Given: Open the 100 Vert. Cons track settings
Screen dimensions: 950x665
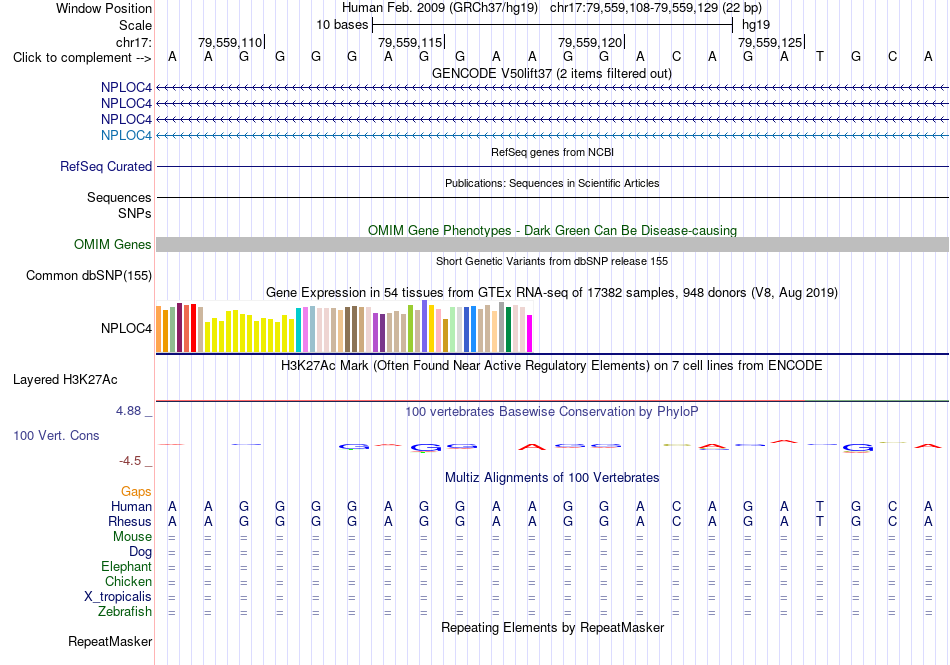Looking at the screenshot, I should click(x=56, y=435).
